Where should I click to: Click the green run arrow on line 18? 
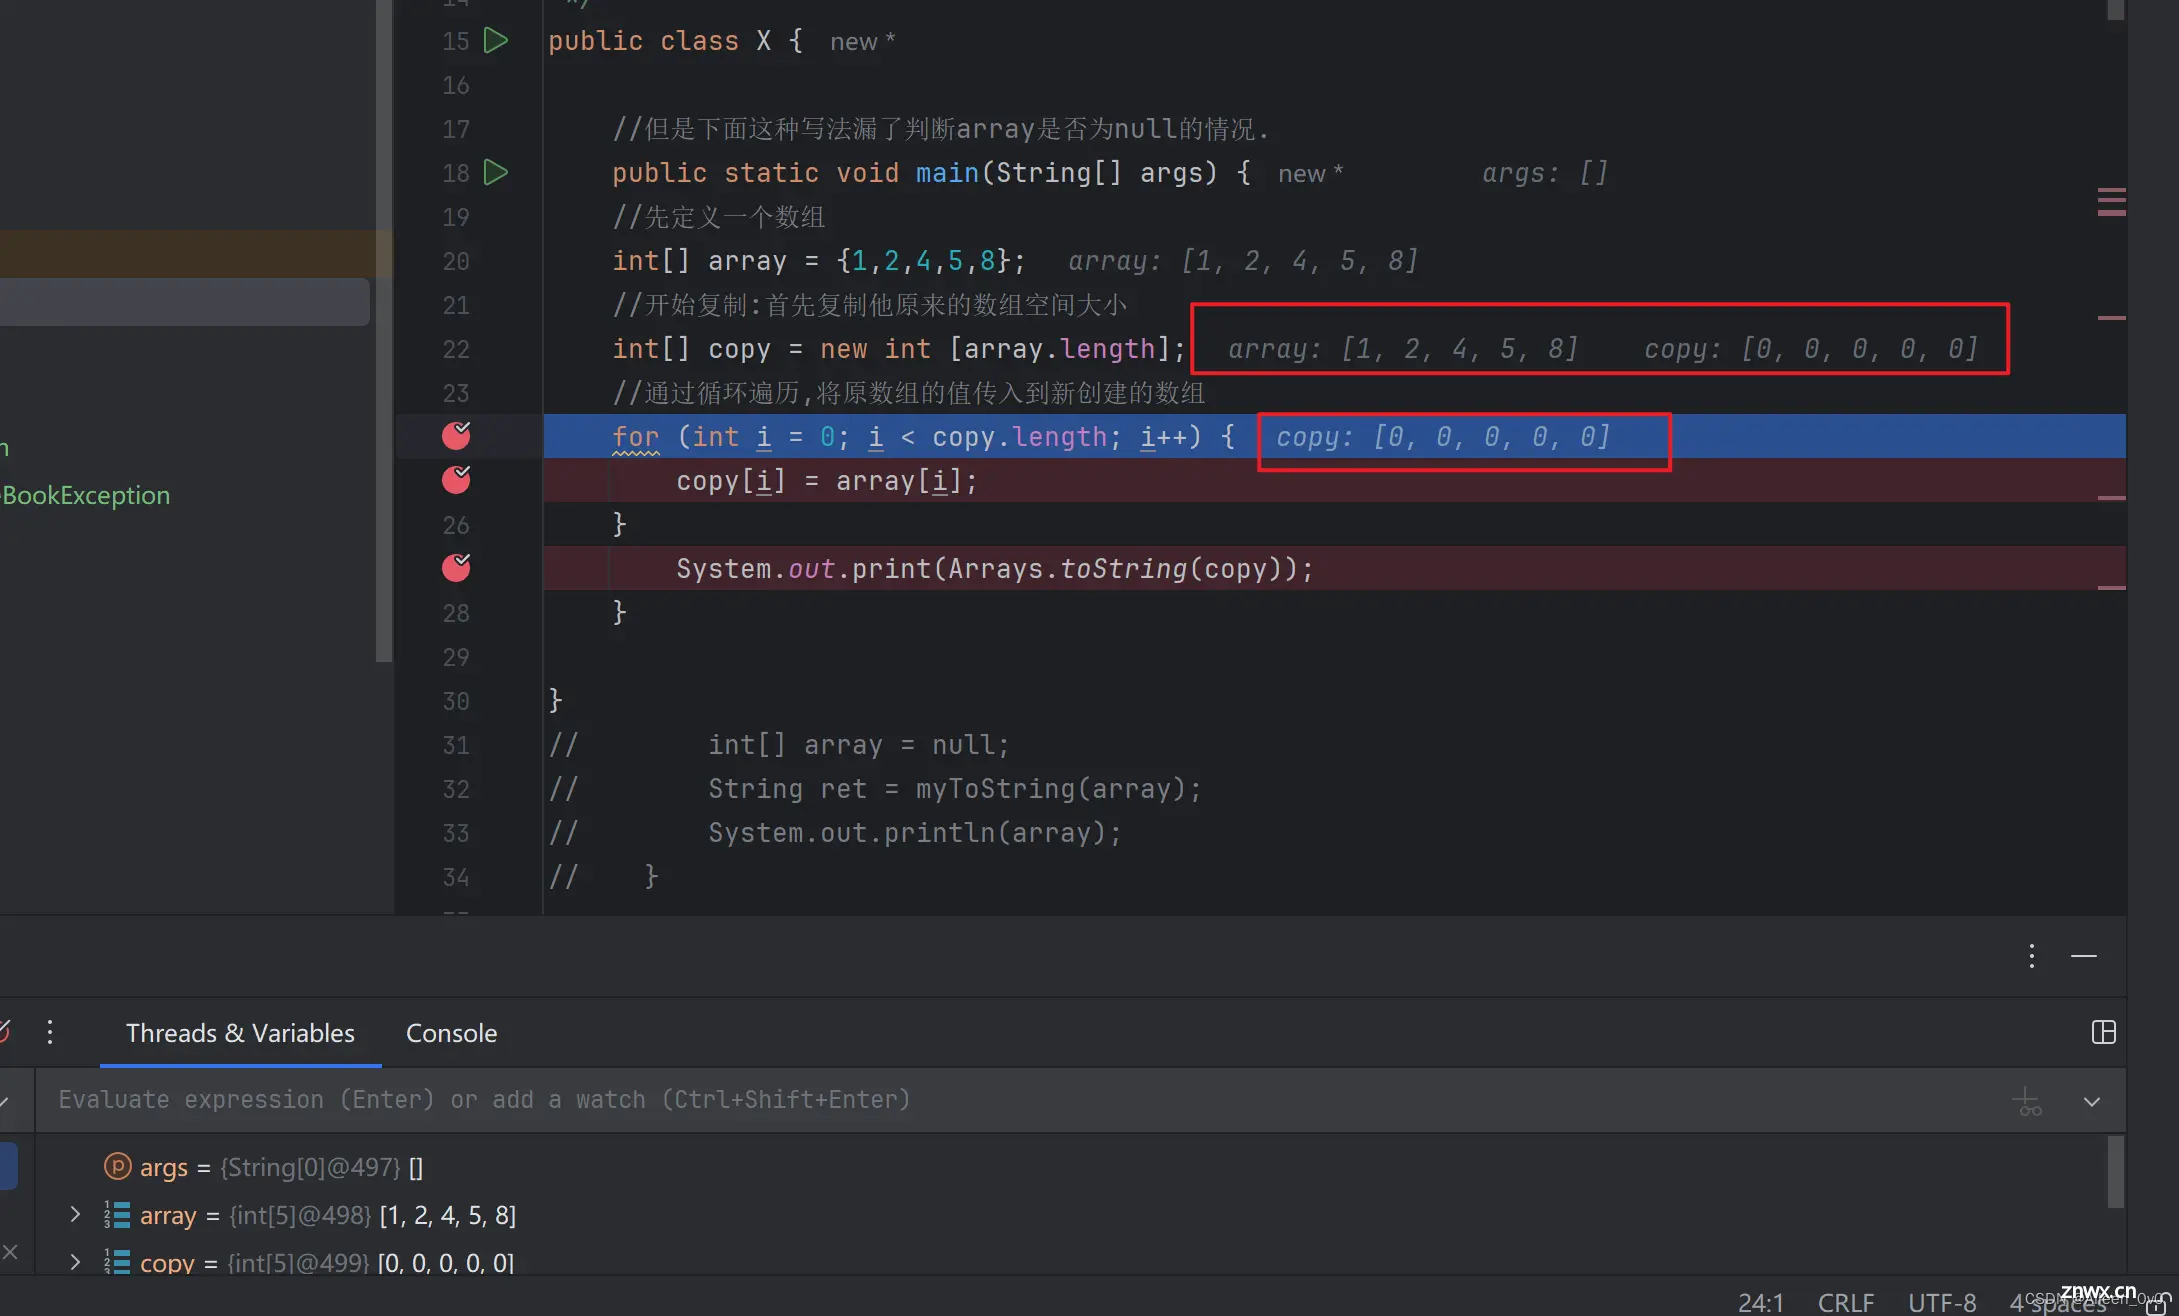(x=497, y=171)
